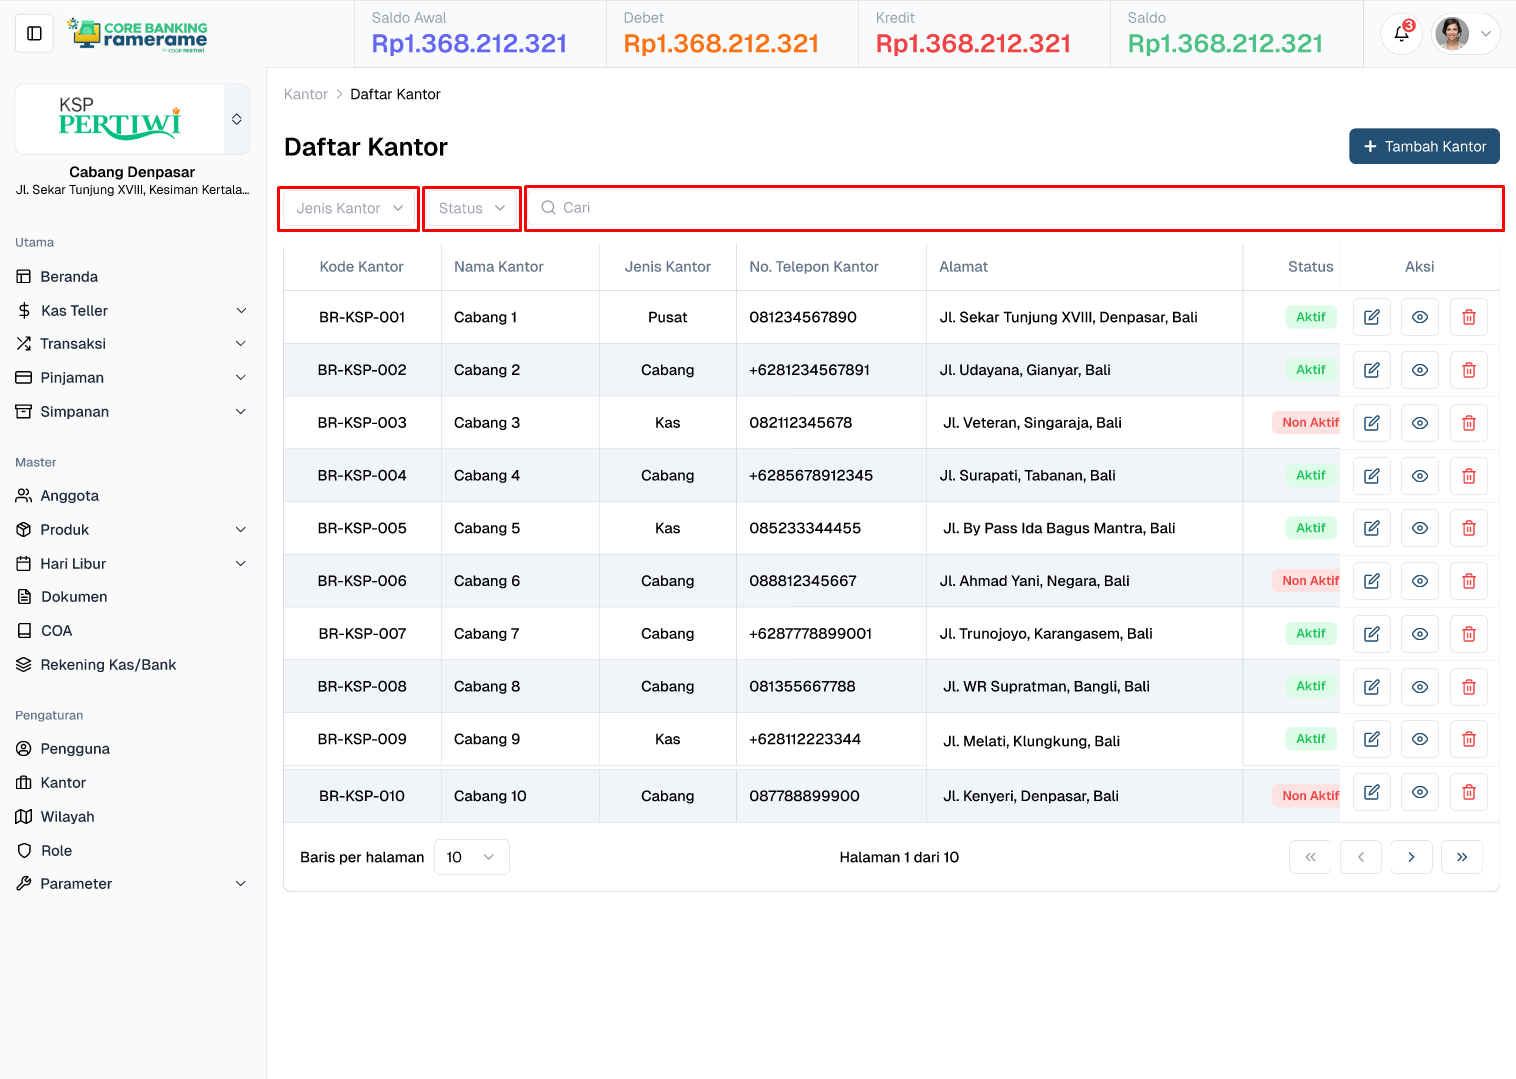Screen dimensions: 1516x1079
Task: Show details of Cabang 10 office
Action: click(1419, 792)
